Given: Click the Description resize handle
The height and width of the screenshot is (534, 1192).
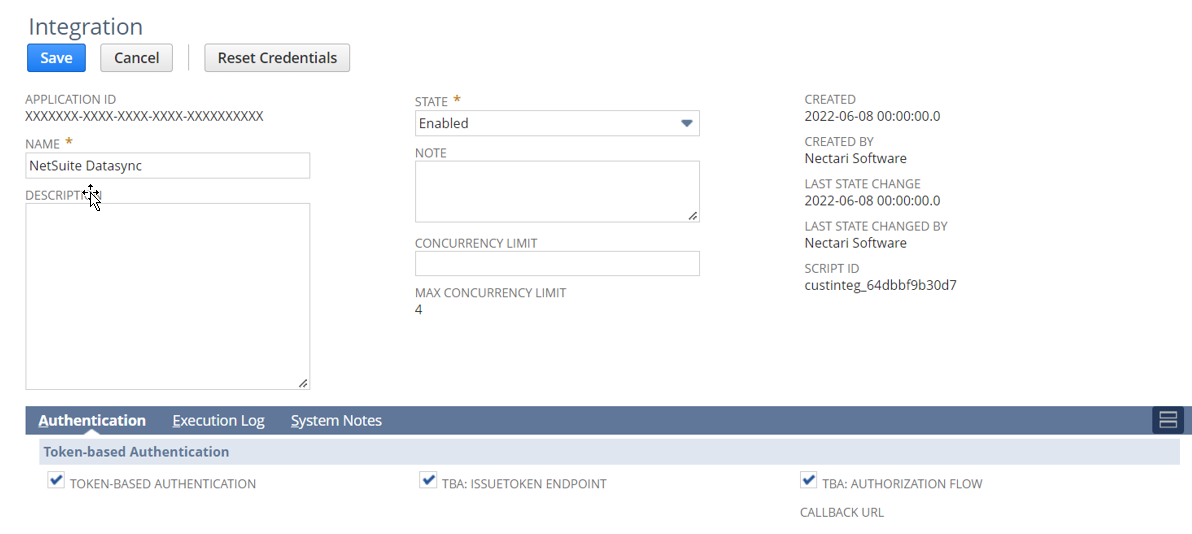Looking at the screenshot, I should (303, 382).
